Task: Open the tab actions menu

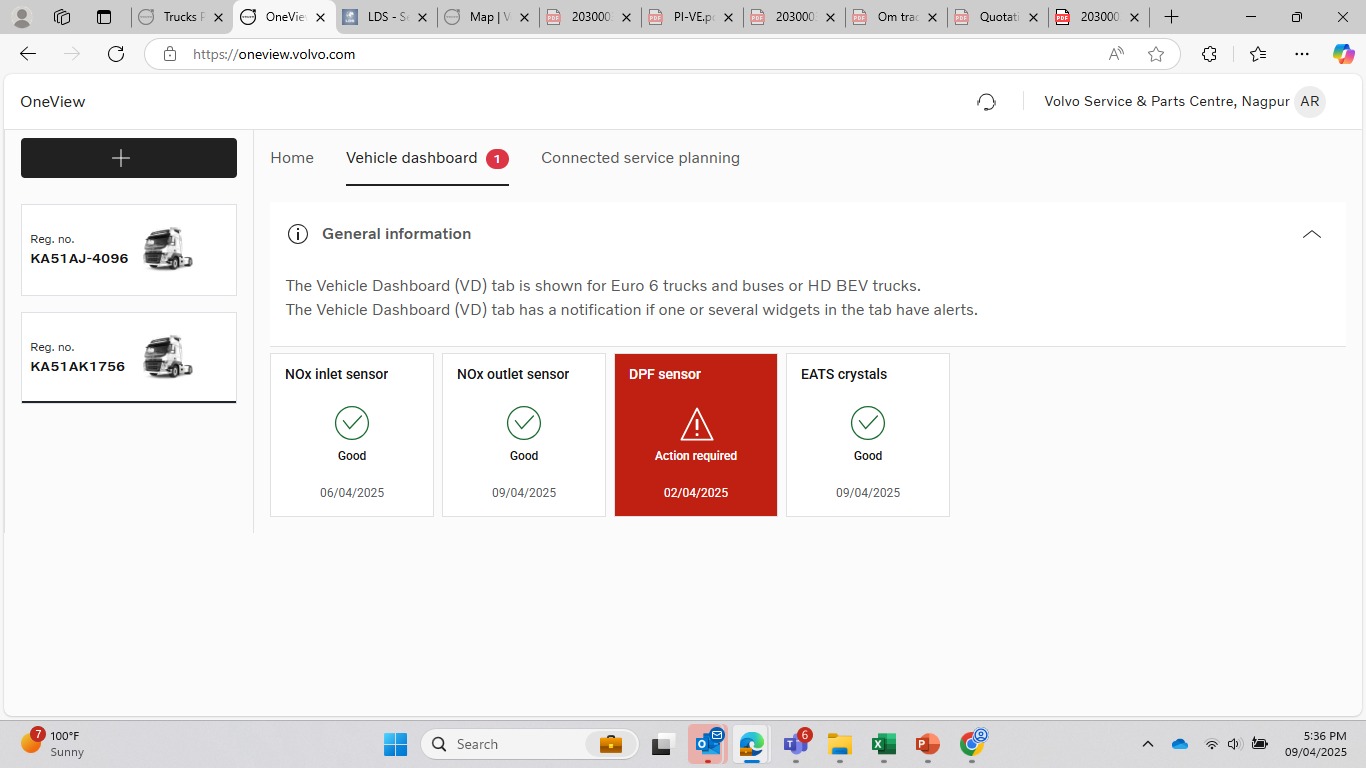Action: (104, 17)
